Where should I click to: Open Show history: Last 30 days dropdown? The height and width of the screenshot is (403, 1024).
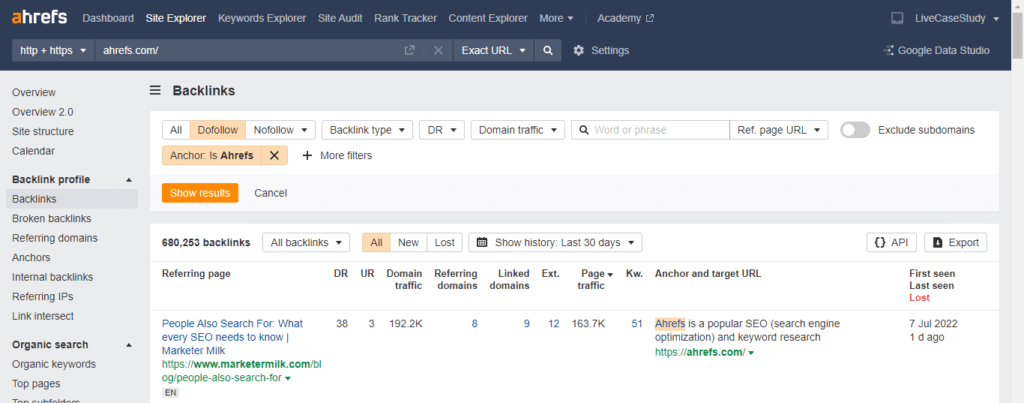click(555, 242)
